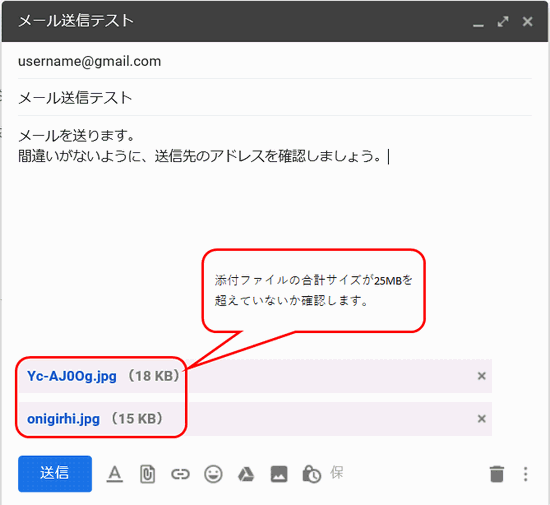Toggle confidential mode lock-clock icon
This screenshot has height=505, width=550.
pos(311,474)
